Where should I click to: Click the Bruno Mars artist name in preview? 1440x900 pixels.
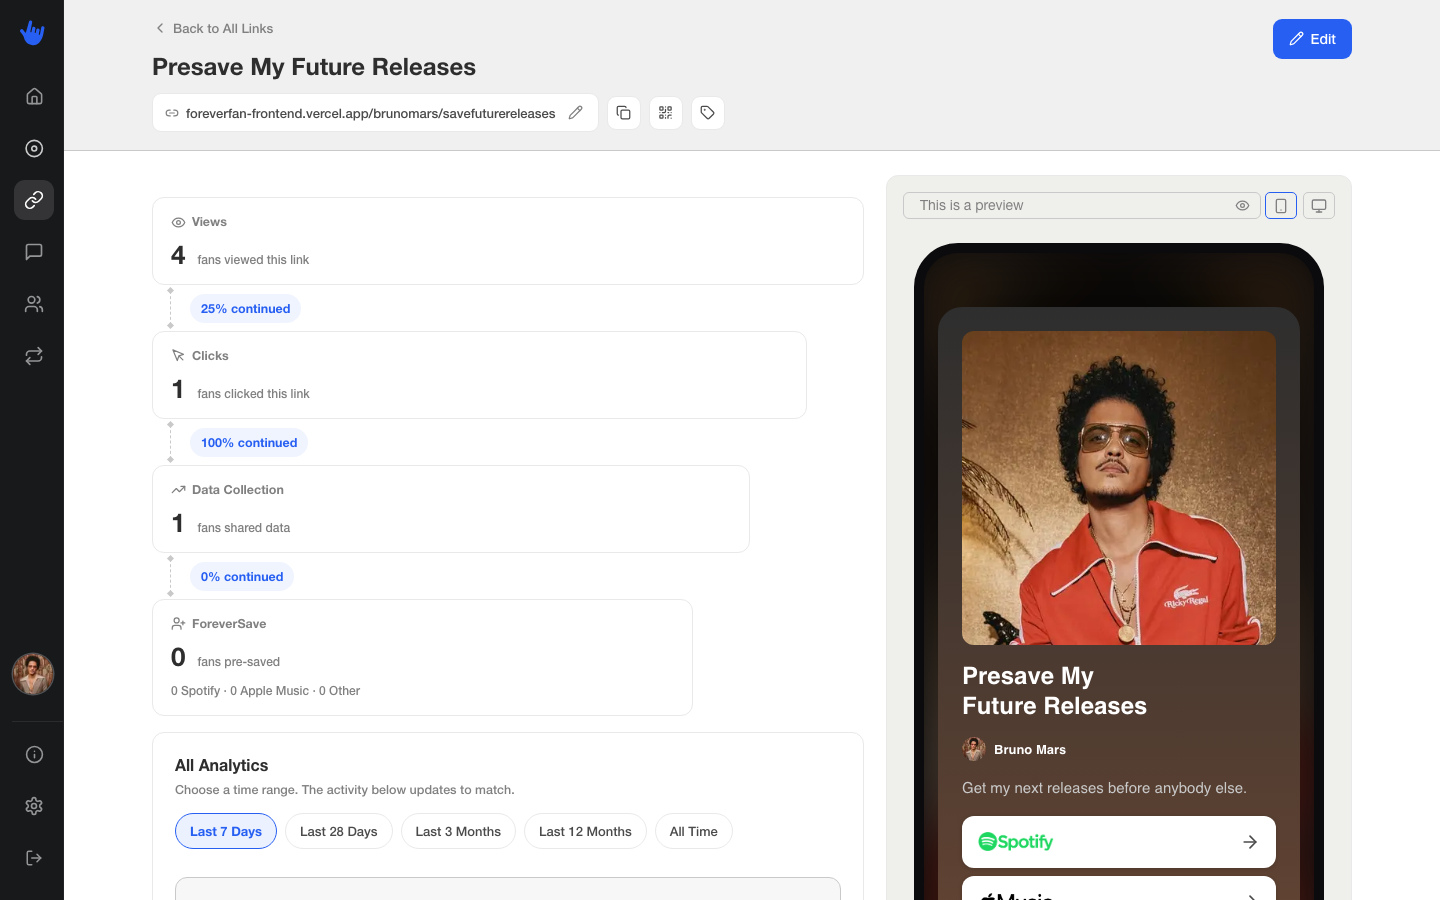pos(1030,749)
